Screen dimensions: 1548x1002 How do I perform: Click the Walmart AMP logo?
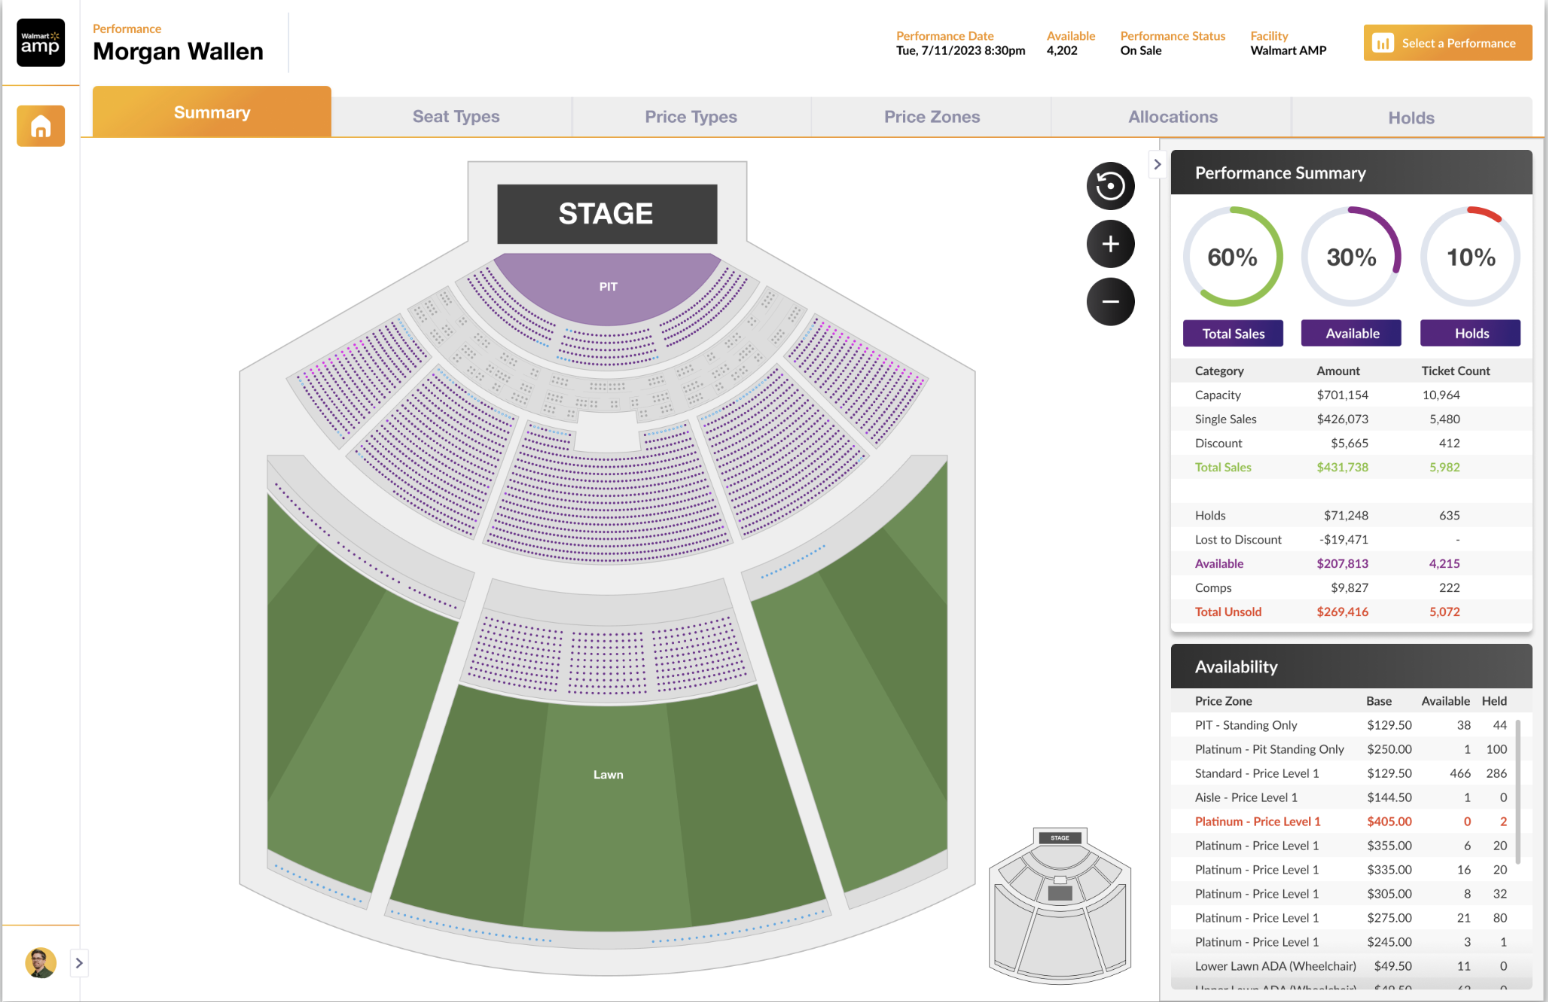click(41, 43)
